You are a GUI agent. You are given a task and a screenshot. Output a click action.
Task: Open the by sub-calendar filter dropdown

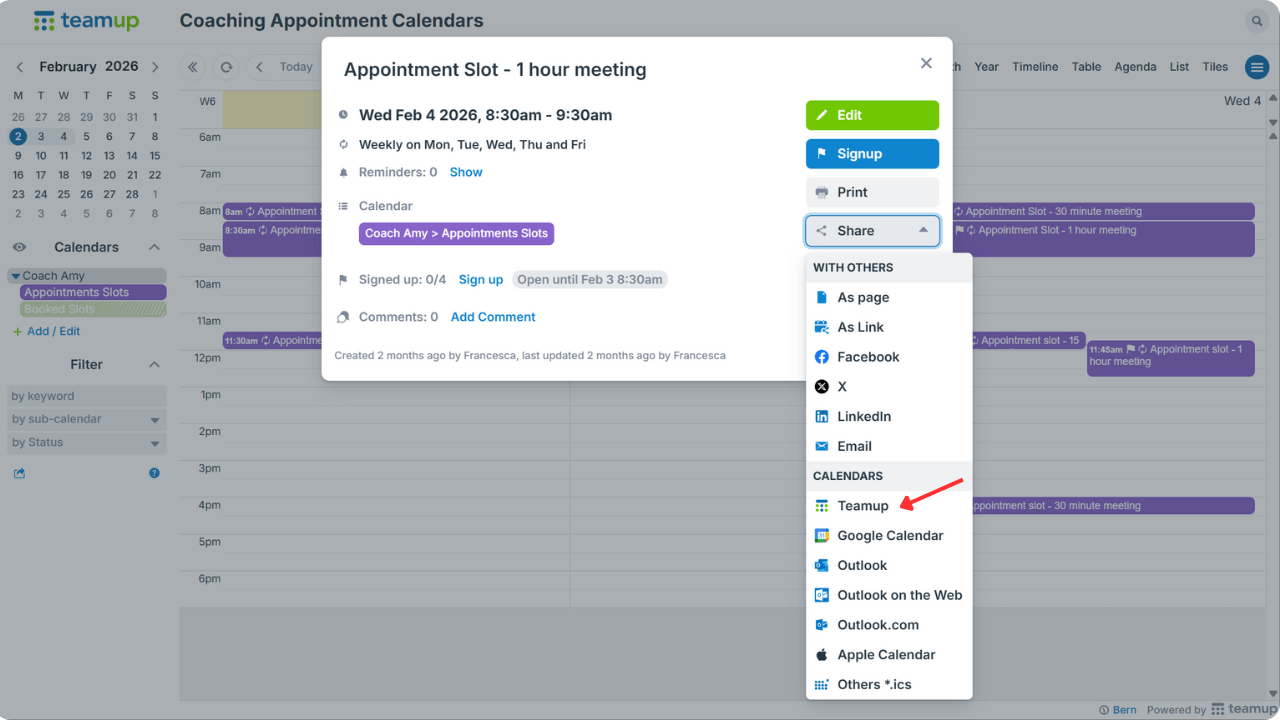[x=86, y=419]
